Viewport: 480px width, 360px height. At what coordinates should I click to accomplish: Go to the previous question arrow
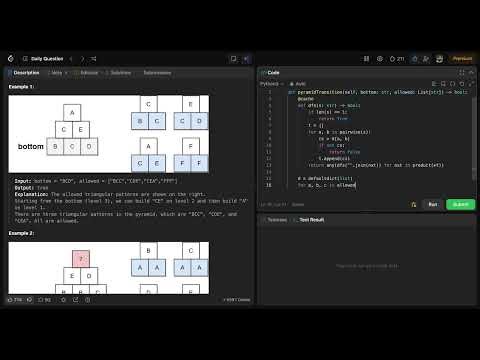71,59
